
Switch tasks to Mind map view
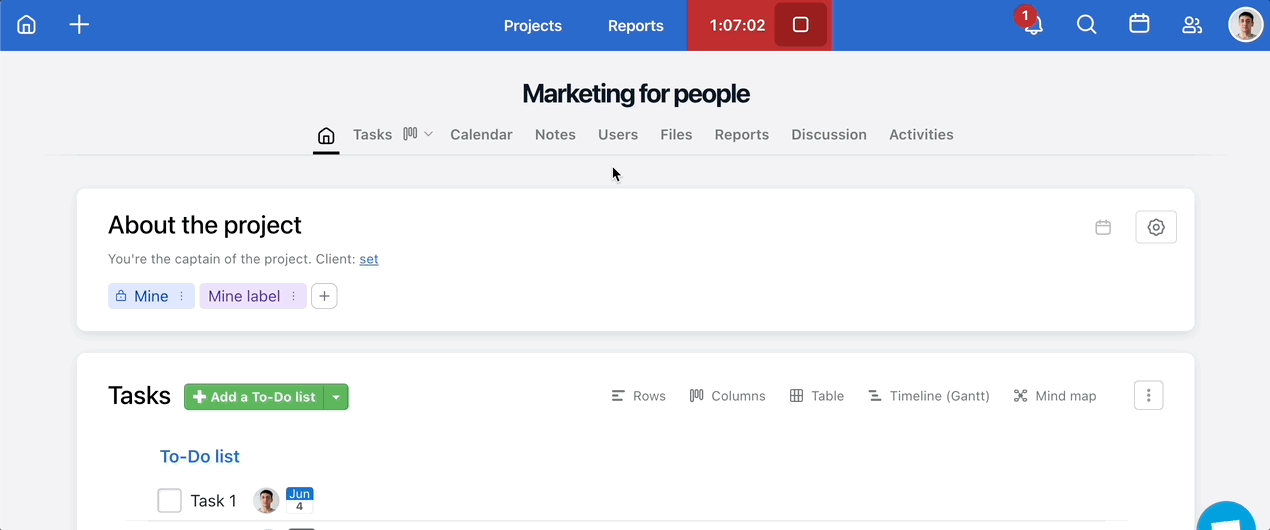(1054, 396)
